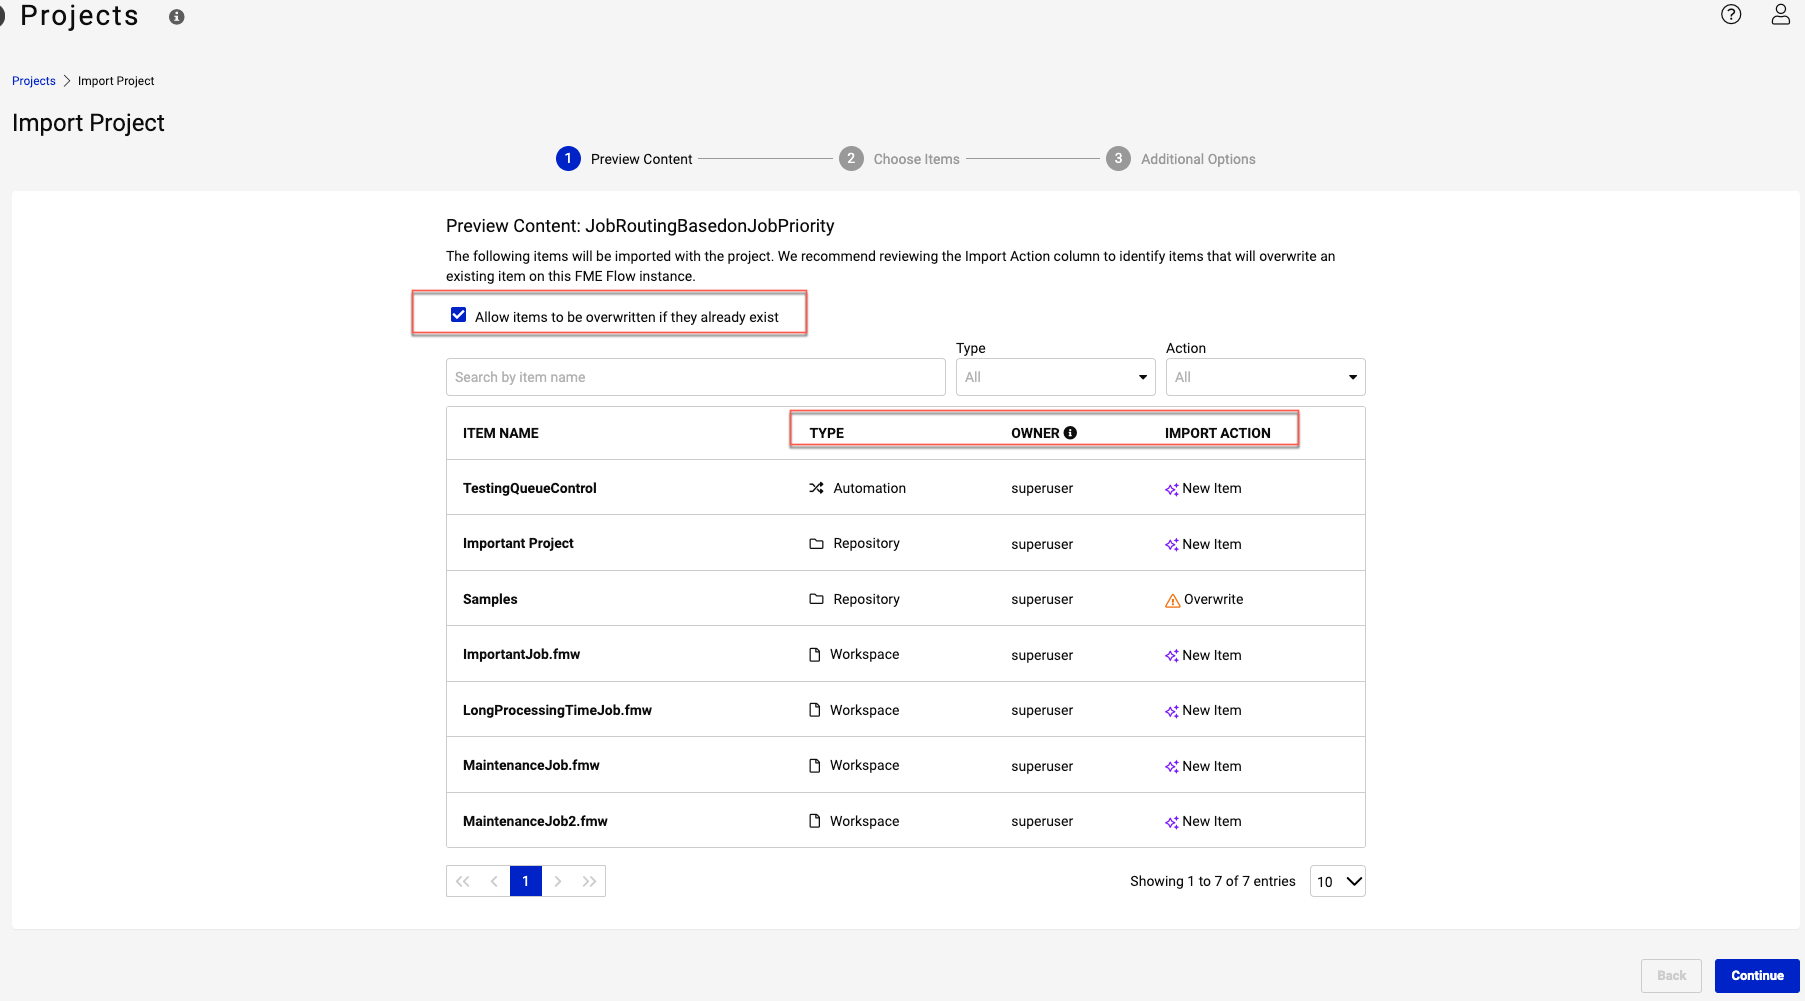
Task: Click the ImportantJob.fmw item name
Action: point(522,654)
